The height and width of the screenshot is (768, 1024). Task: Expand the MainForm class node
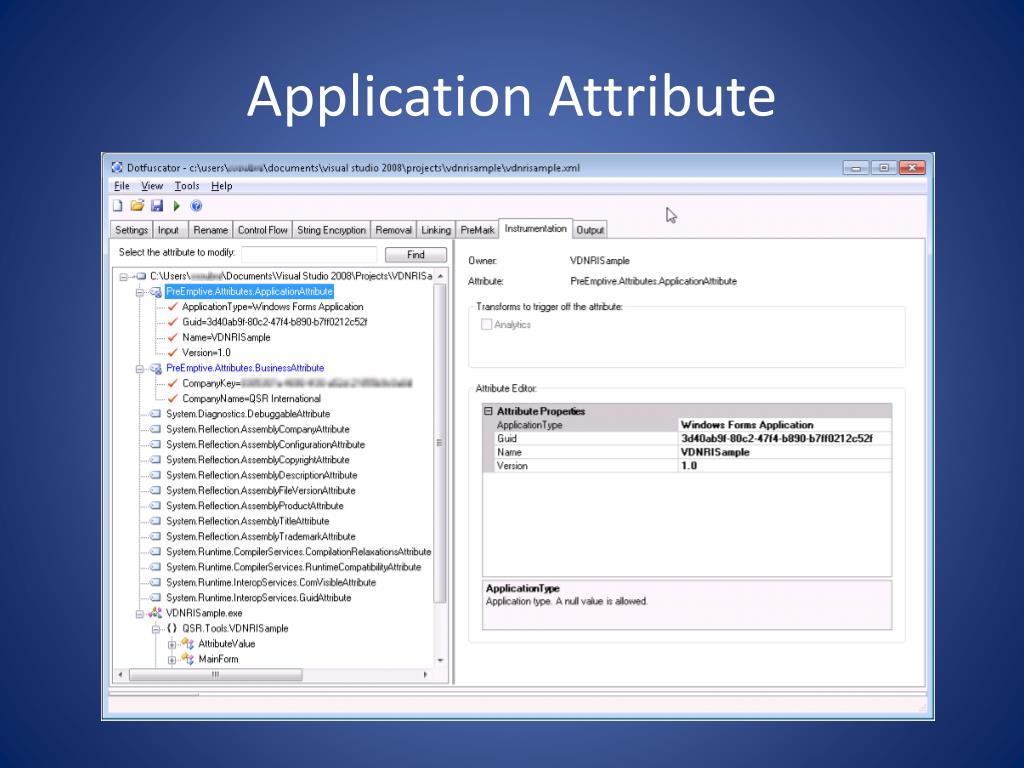coord(171,660)
